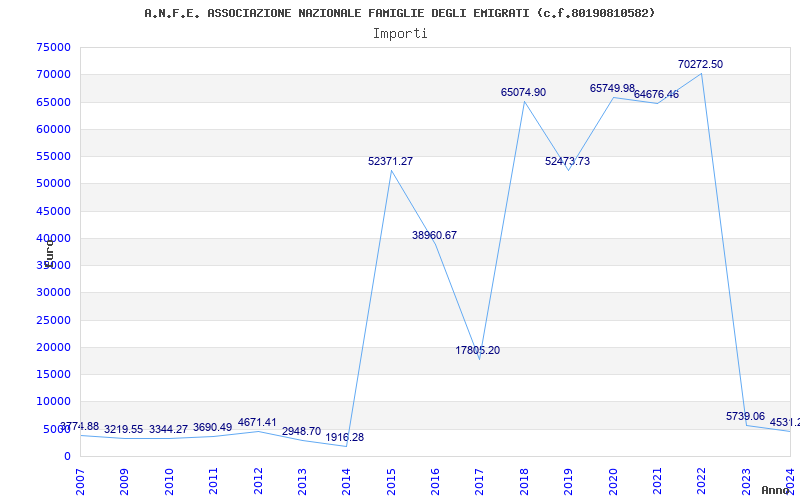Viewport: 800px width, 500px height.
Task: Click the 'Euro' y-axis label
Action: (x=49, y=253)
